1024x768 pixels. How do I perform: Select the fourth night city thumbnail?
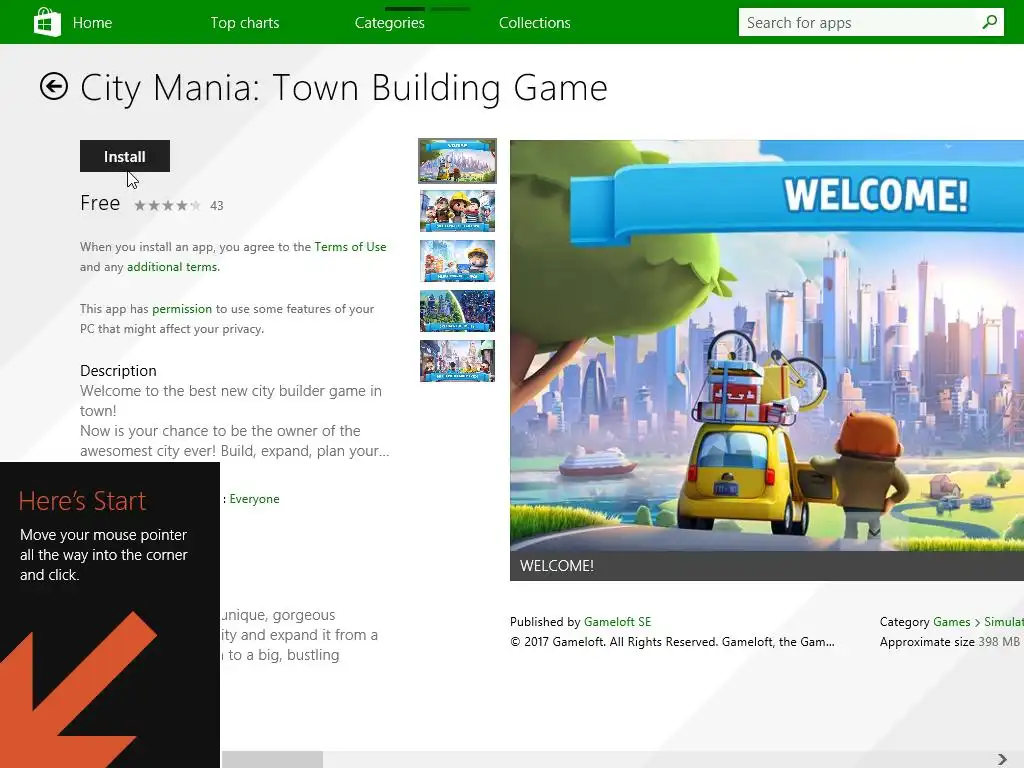457,311
